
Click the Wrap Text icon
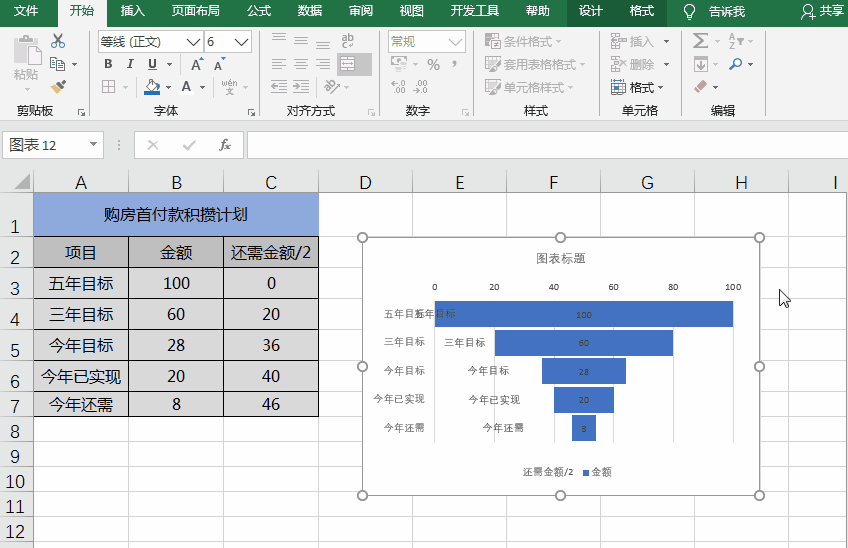tap(348, 40)
